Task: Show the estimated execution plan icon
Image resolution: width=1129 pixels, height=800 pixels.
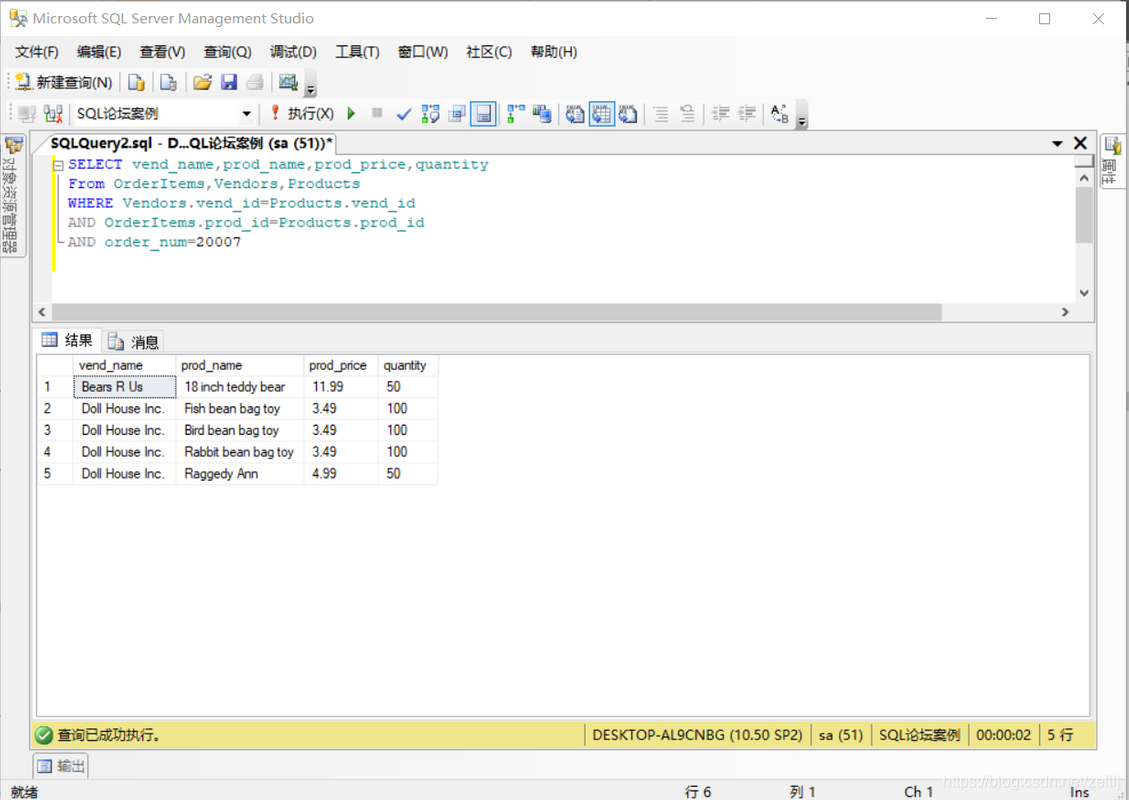Action: (431, 114)
